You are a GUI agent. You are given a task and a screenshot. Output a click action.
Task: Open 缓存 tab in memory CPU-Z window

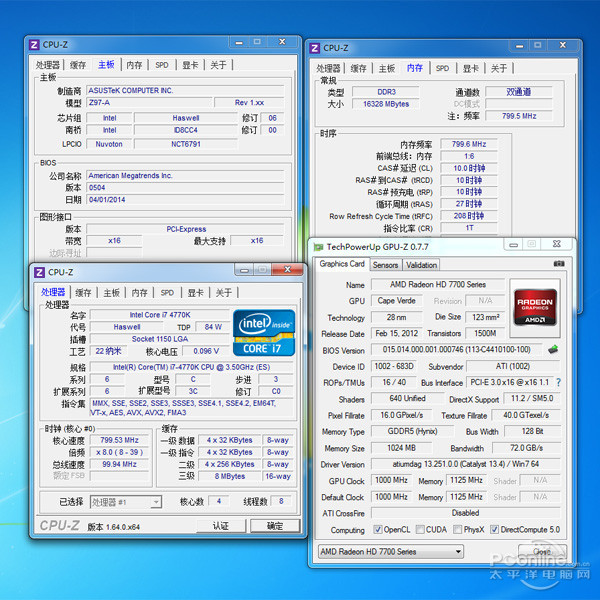359,68
